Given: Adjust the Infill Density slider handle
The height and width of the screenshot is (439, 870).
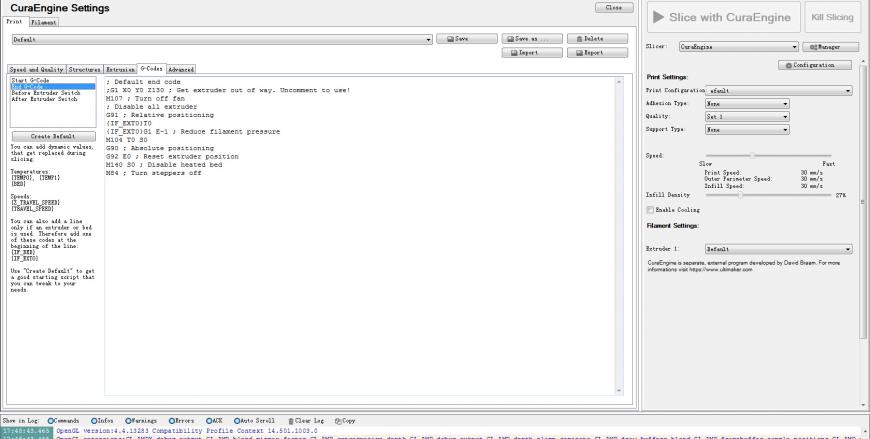Looking at the screenshot, I should pos(739,195).
